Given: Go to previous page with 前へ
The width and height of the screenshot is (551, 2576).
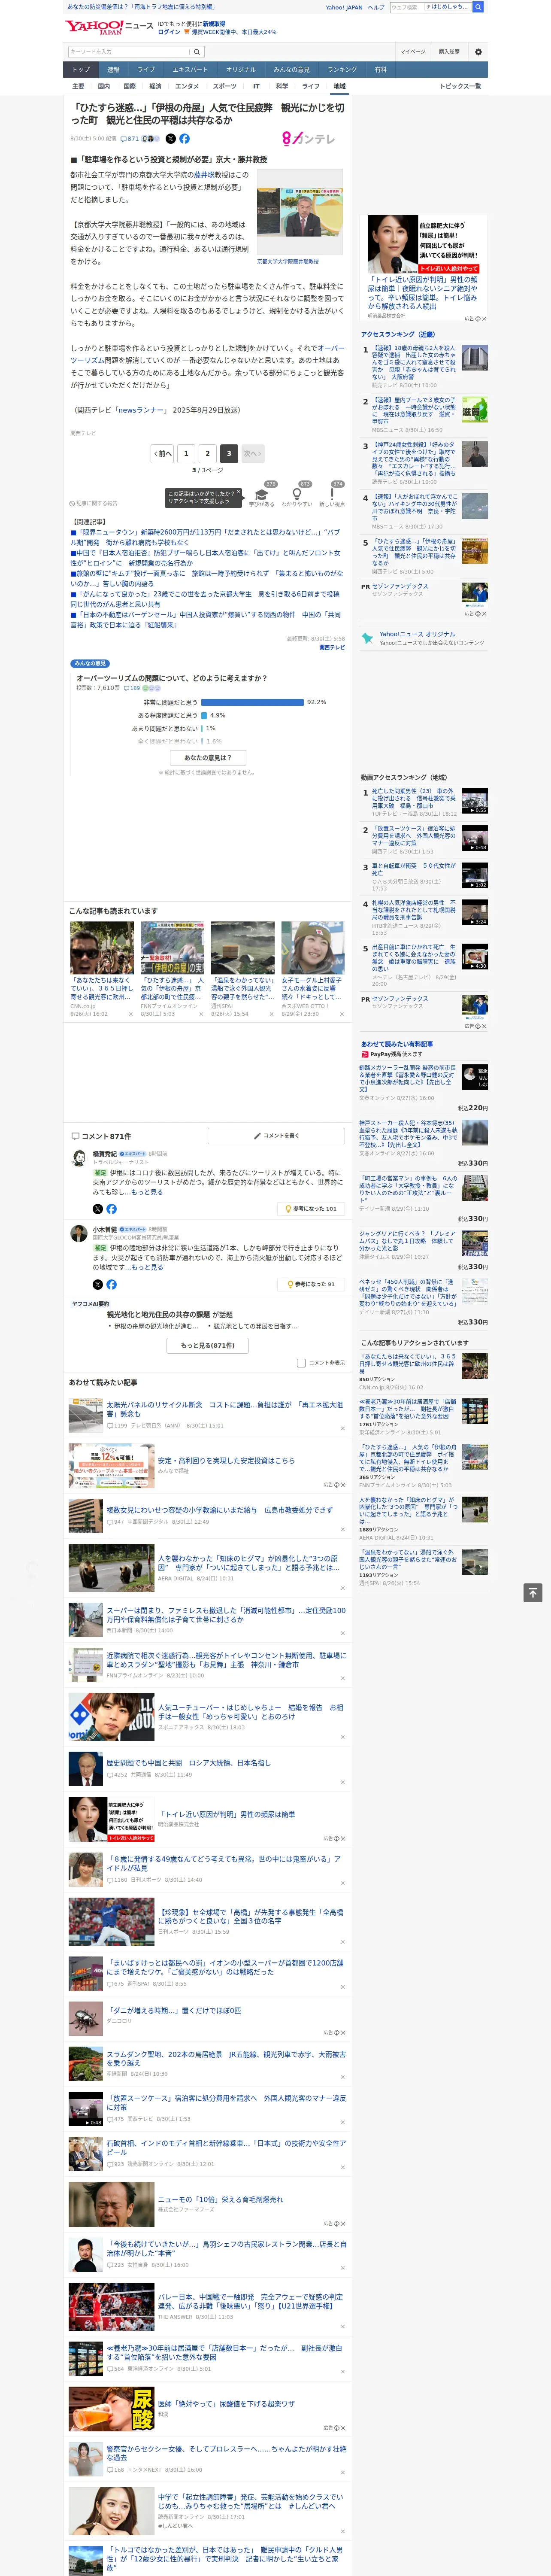Looking at the screenshot, I should (x=163, y=453).
